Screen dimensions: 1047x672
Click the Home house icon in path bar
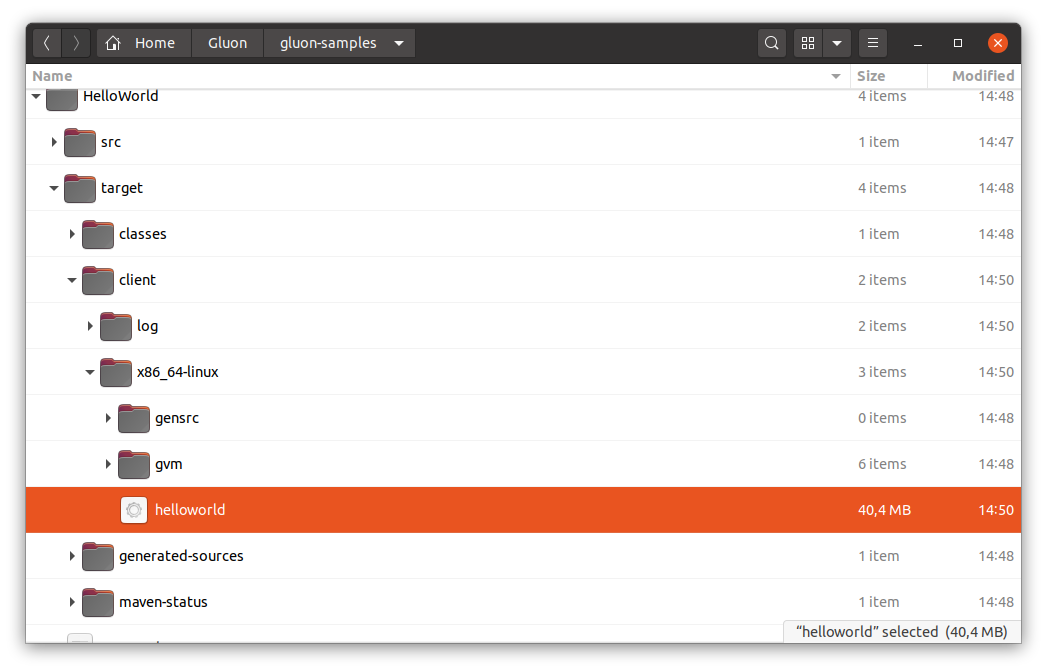[x=113, y=43]
